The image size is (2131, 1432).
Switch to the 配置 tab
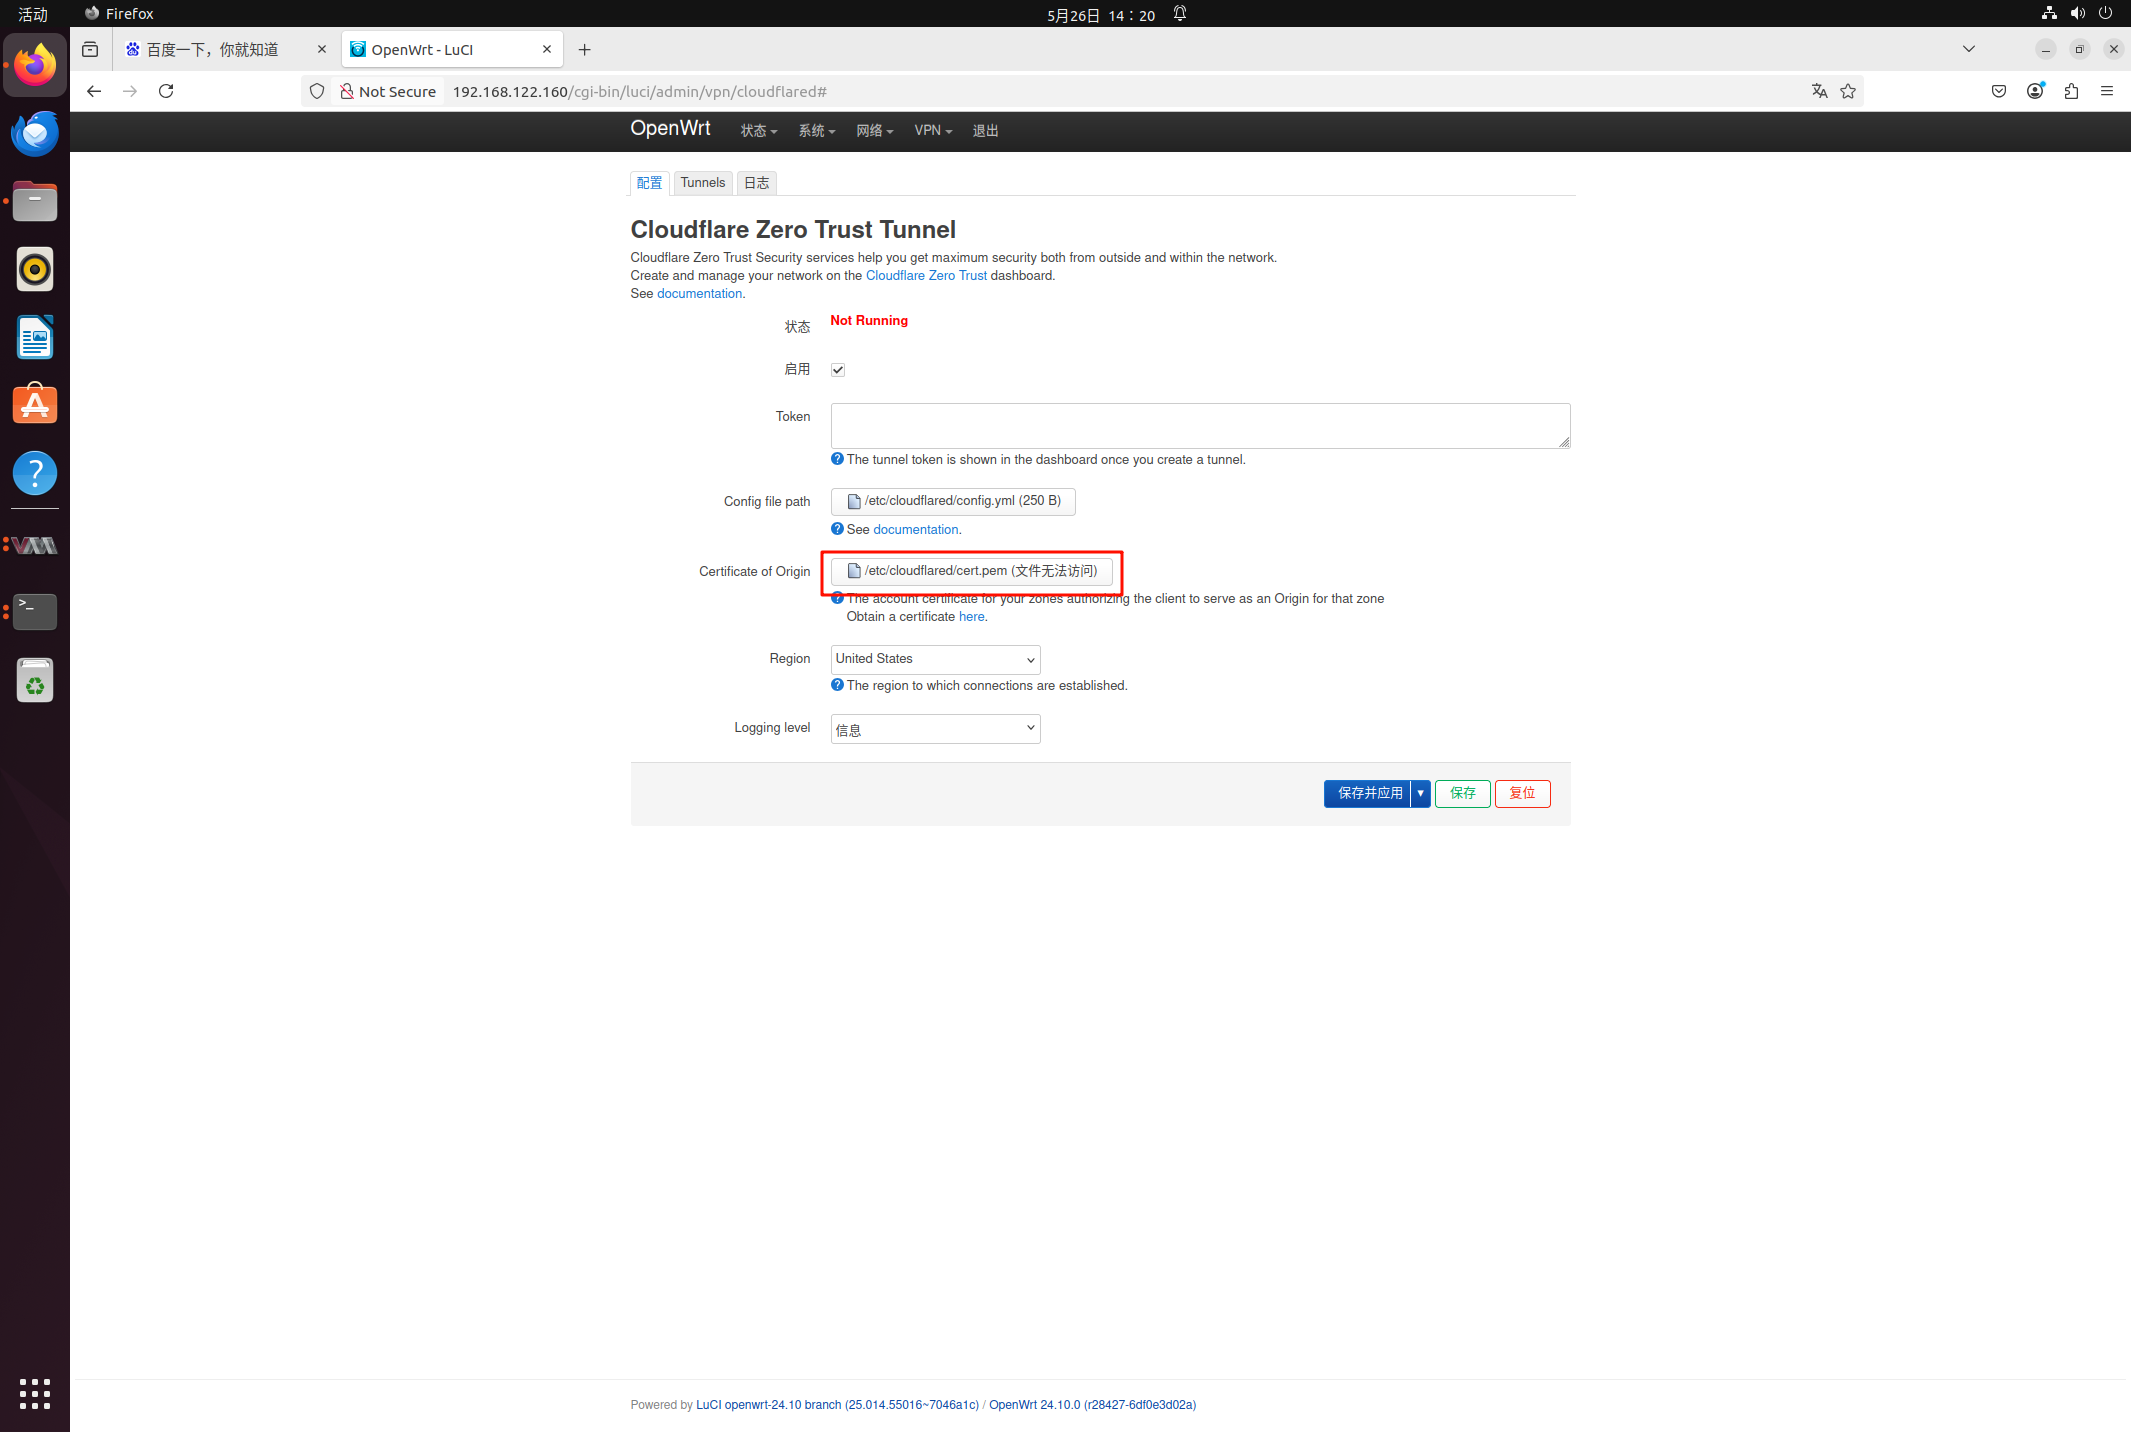point(650,183)
